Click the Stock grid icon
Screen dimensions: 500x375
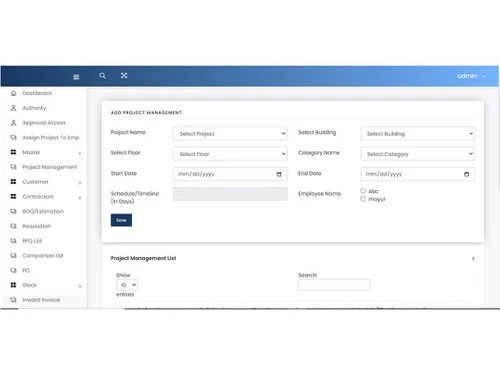tap(13, 285)
